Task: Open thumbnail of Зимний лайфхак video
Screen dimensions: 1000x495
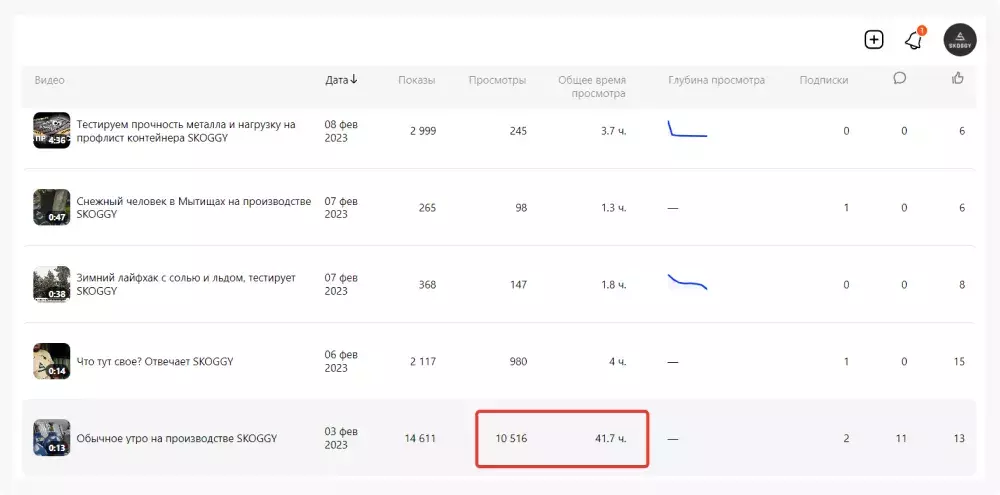Action: 52,284
